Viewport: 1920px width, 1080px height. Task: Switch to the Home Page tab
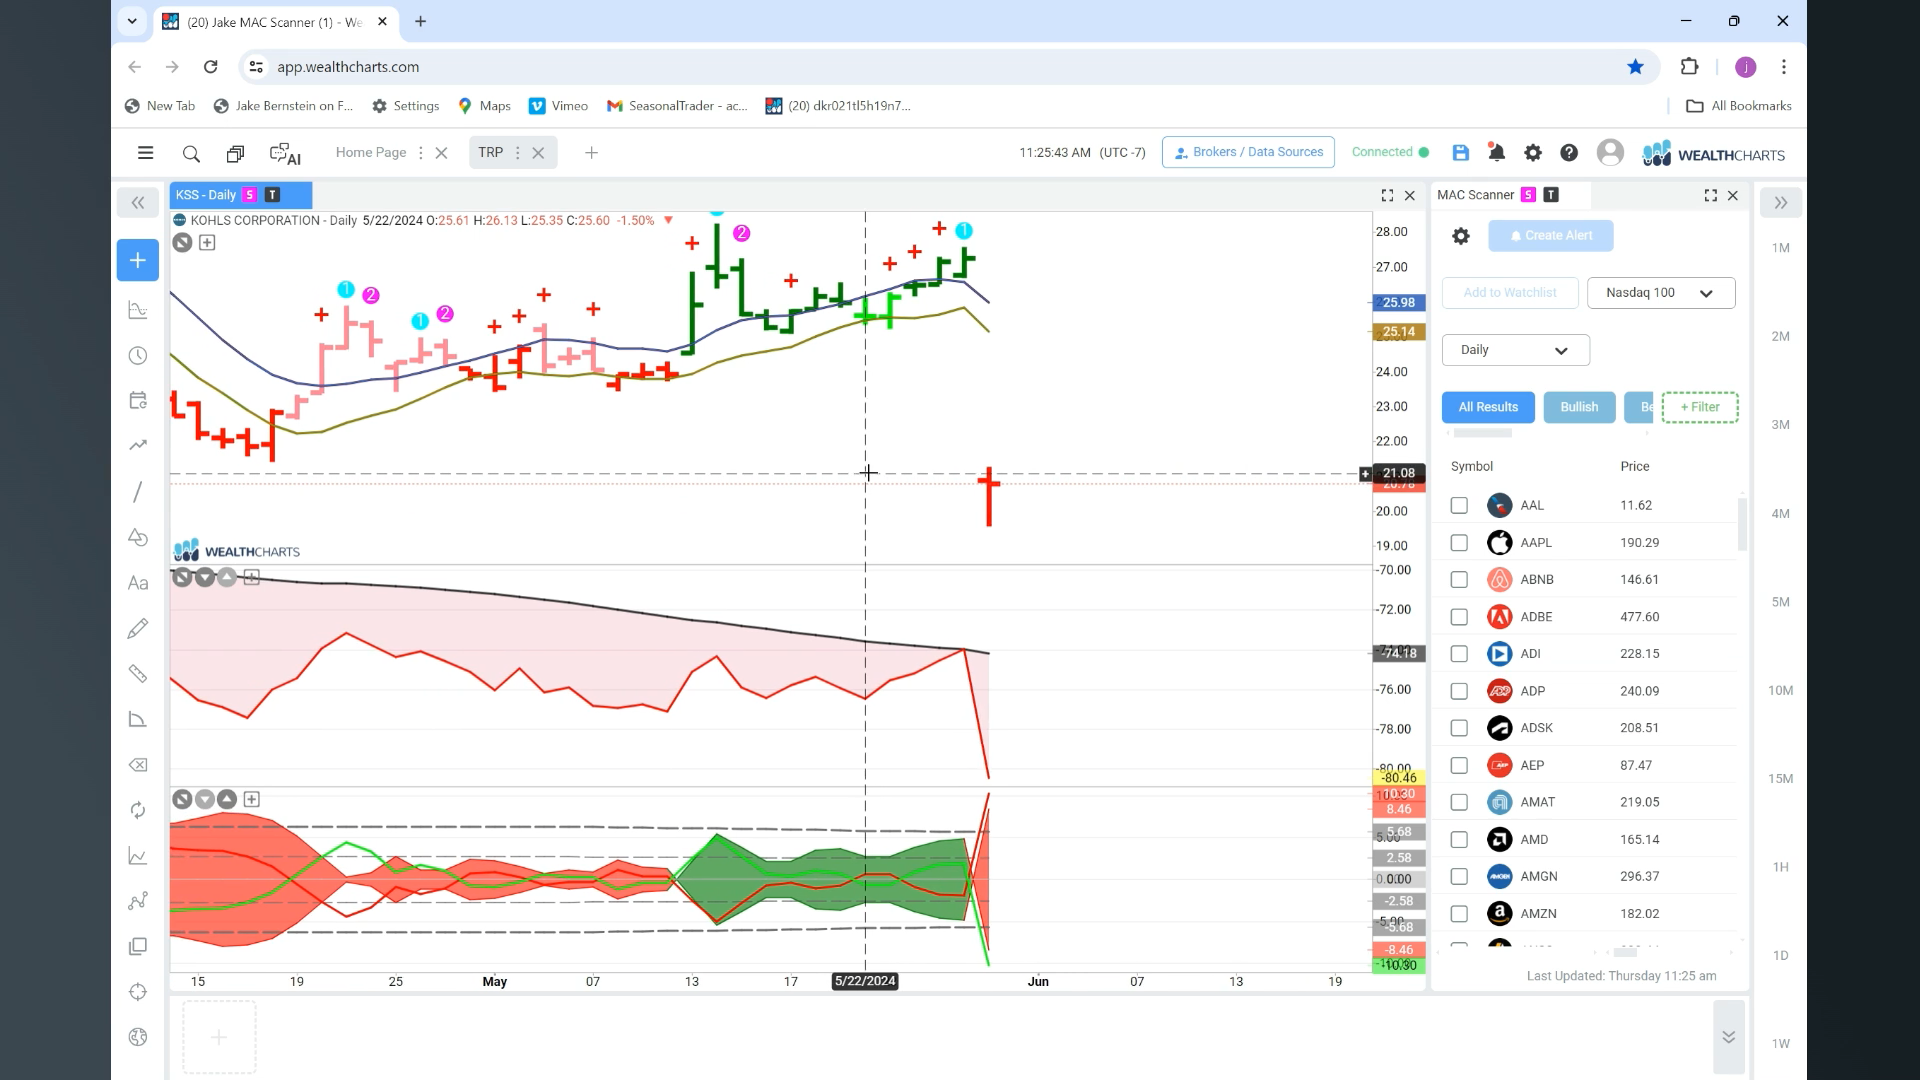coord(371,153)
